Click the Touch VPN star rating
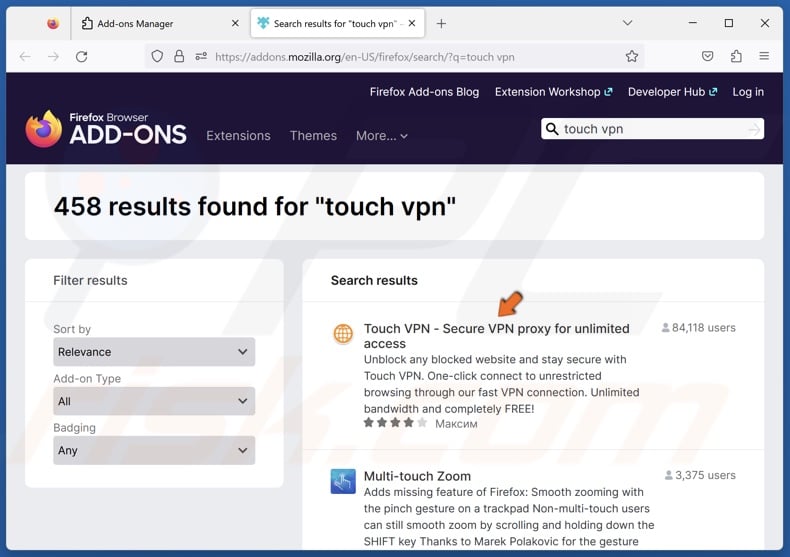Image resolution: width=790 pixels, height=557 pixels. 395,423
